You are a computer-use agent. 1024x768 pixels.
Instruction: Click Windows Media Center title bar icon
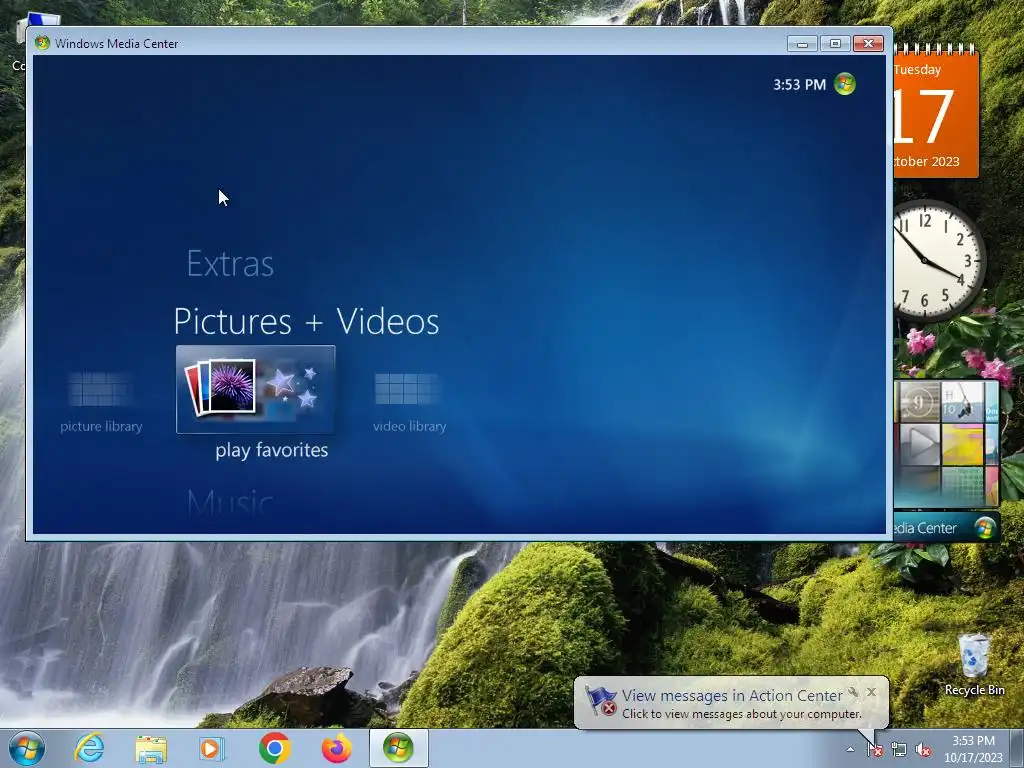tap(42, 43)
